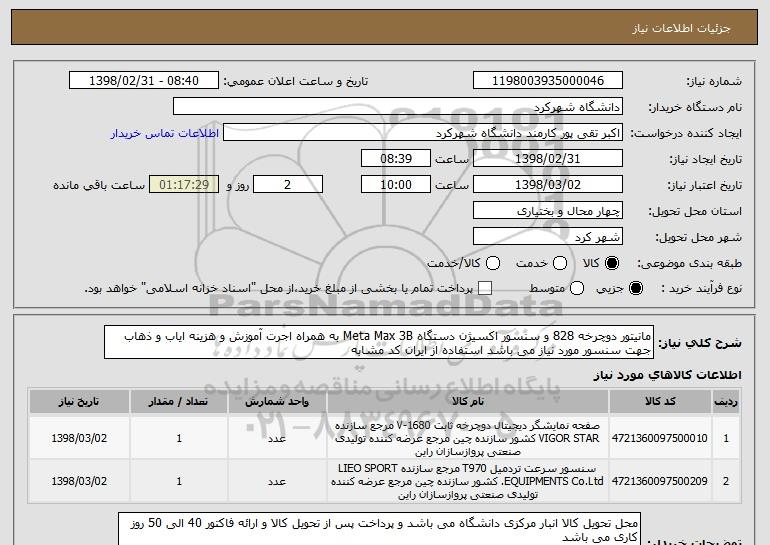Click the واحد شمارش column header
The image size is (770, 545).
(x=277, y=402)
